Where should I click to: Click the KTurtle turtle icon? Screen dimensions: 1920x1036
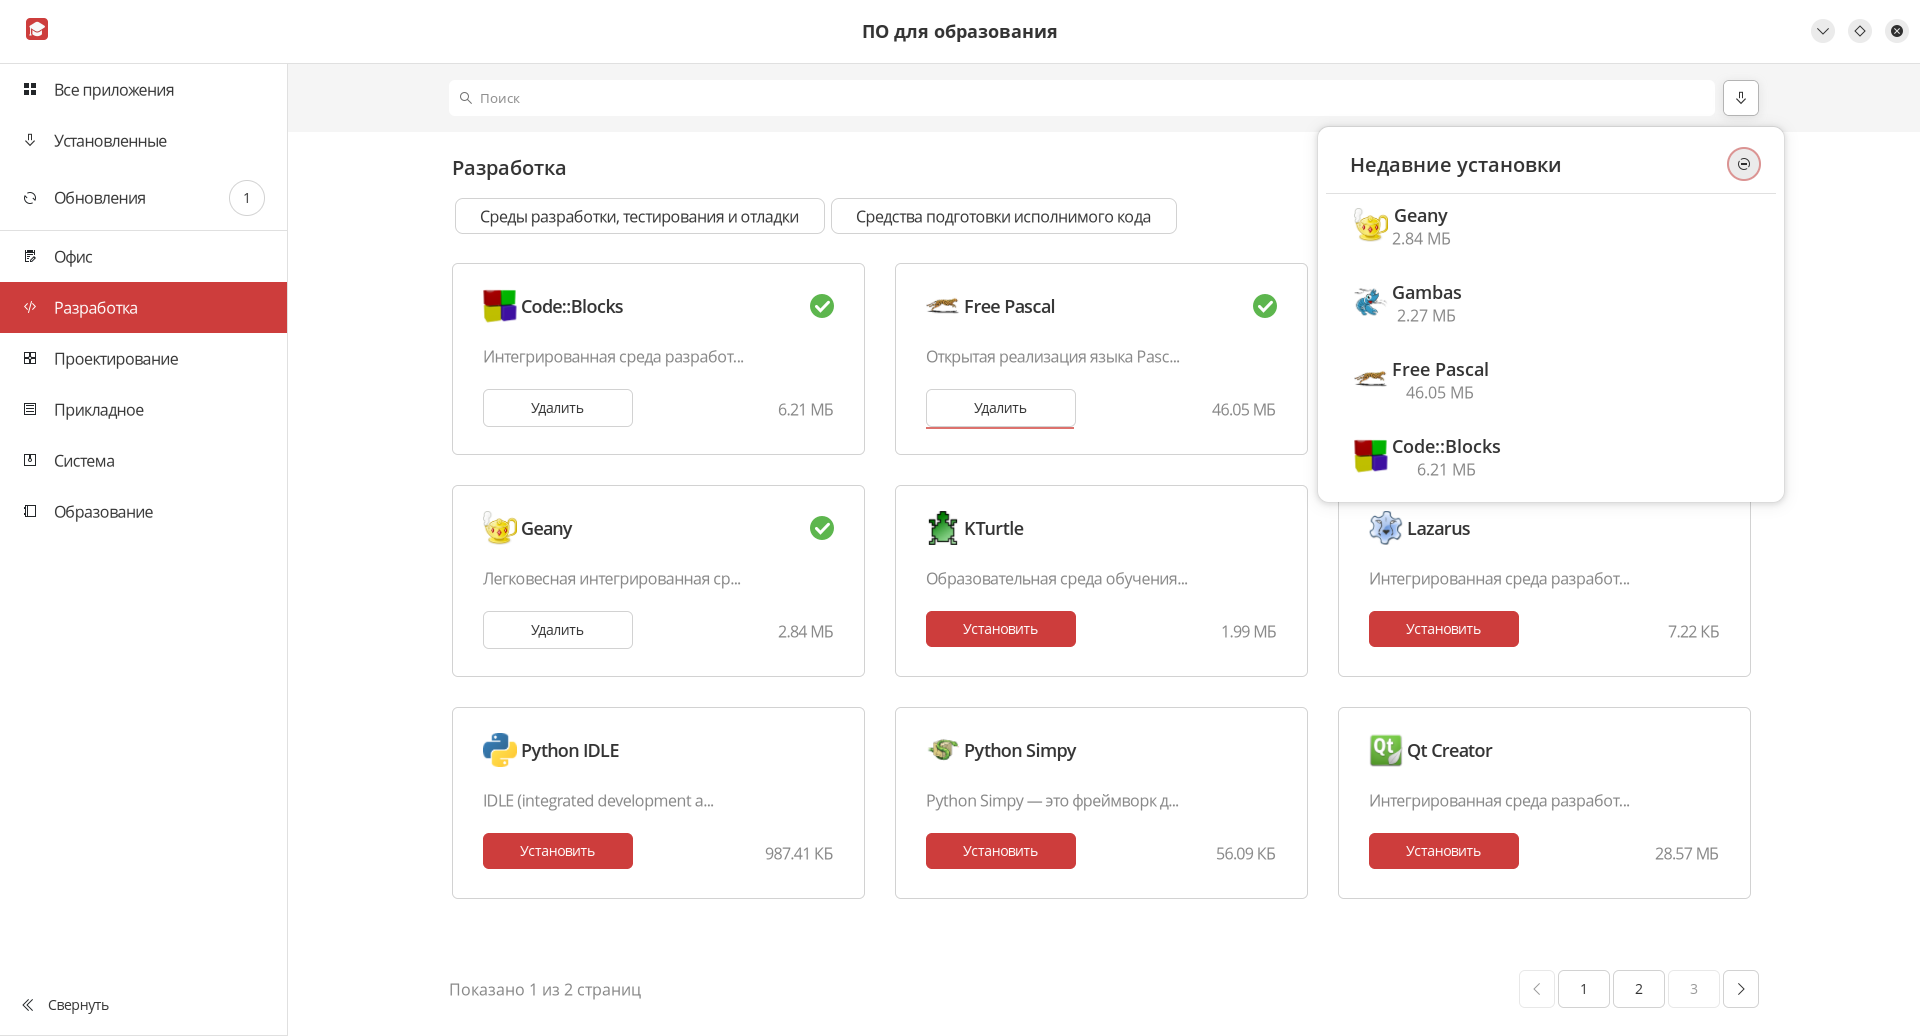[942, 528]
